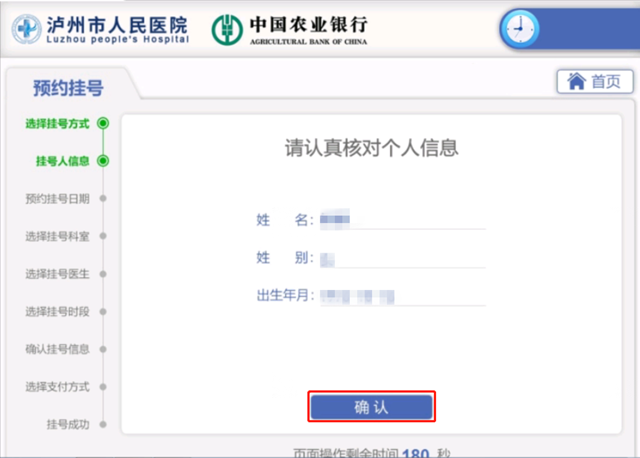Go to the 预约挂号日期 step
Viewport: 640px width, 458px height.
[x=57, y=199]
